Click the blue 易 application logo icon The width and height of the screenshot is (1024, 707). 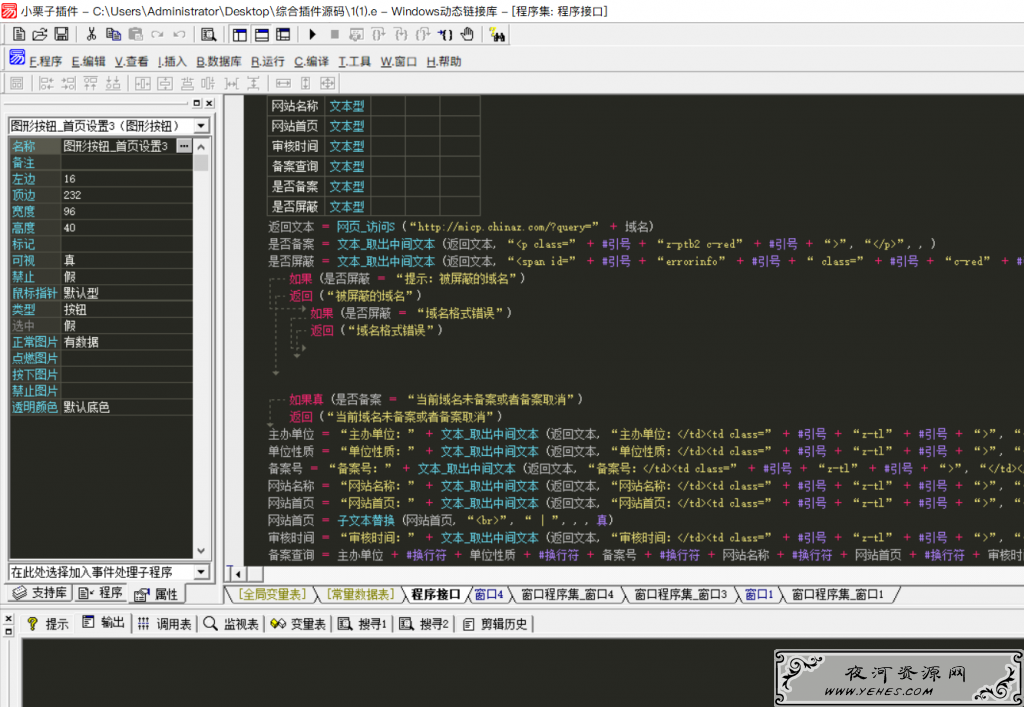[x=17, y=57]
